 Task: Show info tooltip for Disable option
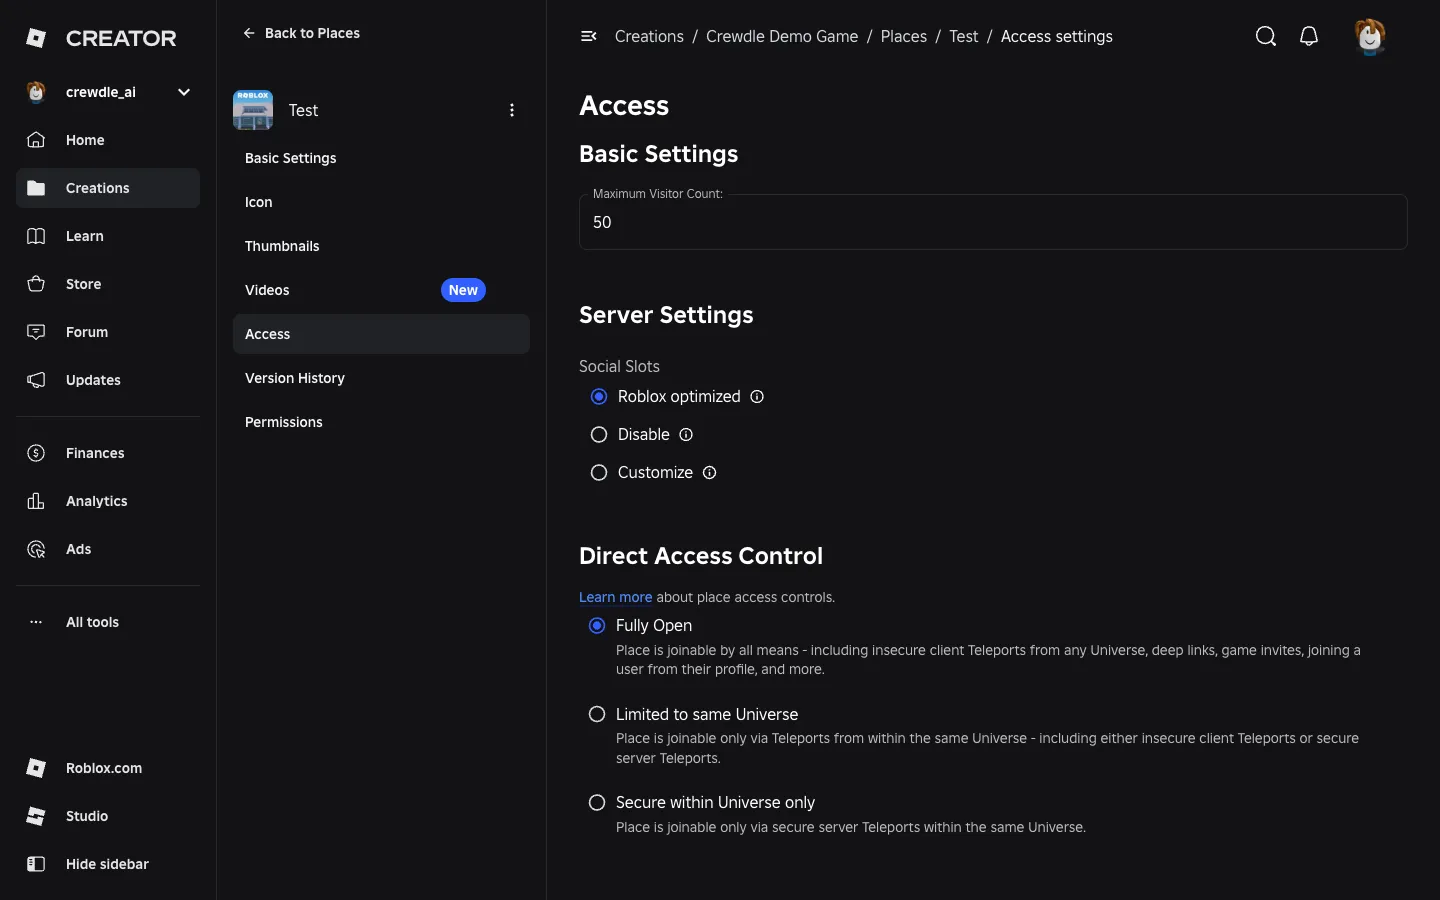click(686, 435)
